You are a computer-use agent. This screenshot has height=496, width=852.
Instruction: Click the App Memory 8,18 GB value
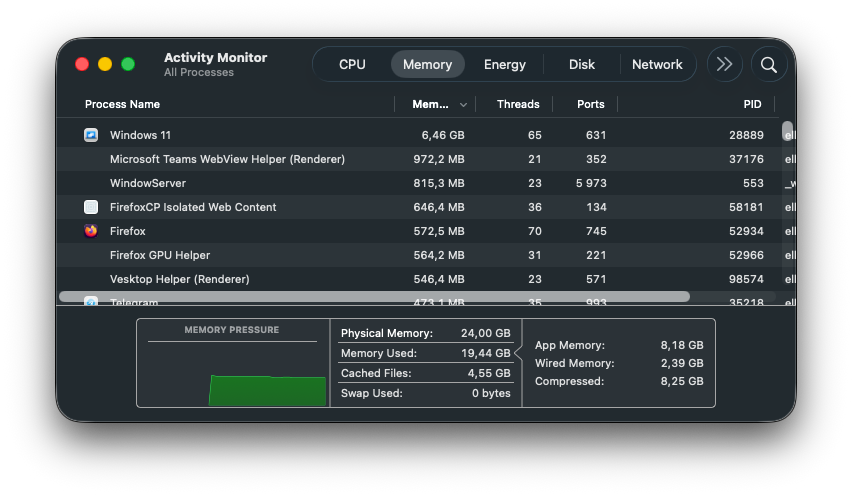tap(682, 345)
